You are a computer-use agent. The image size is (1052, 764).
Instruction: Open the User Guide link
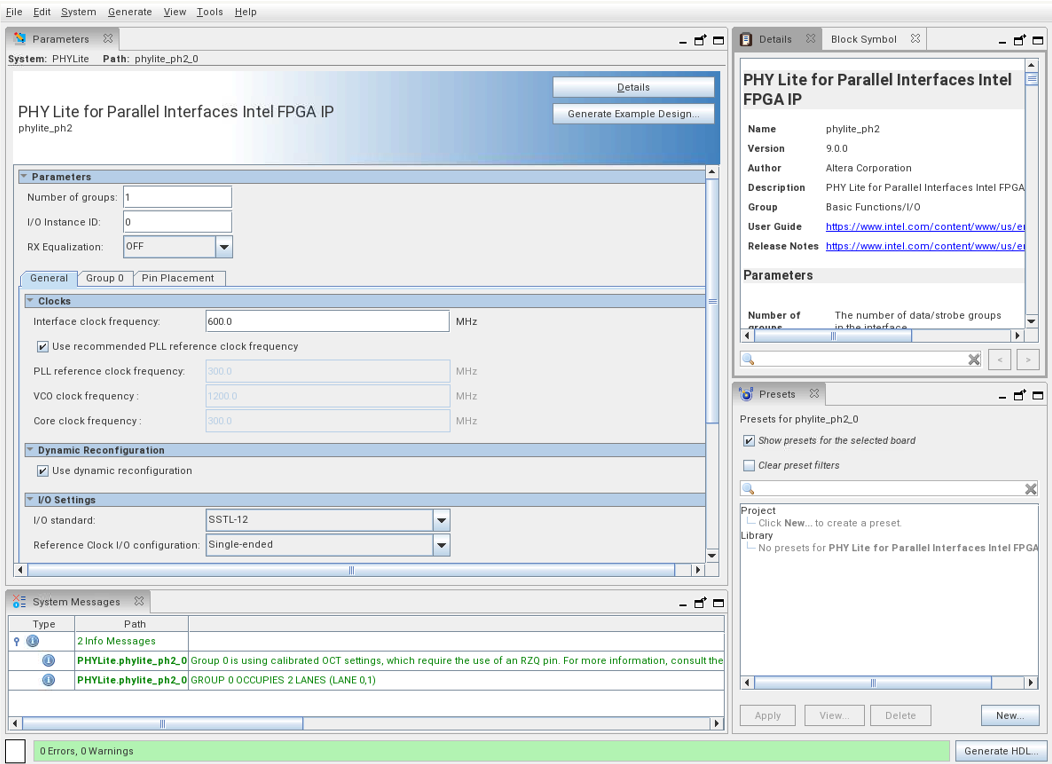[925, 227]
